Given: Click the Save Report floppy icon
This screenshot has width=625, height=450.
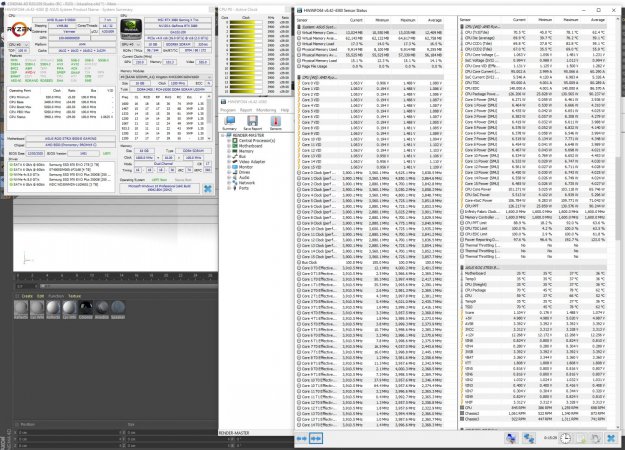Looking at the screenshot, I should tap(252, 123).
